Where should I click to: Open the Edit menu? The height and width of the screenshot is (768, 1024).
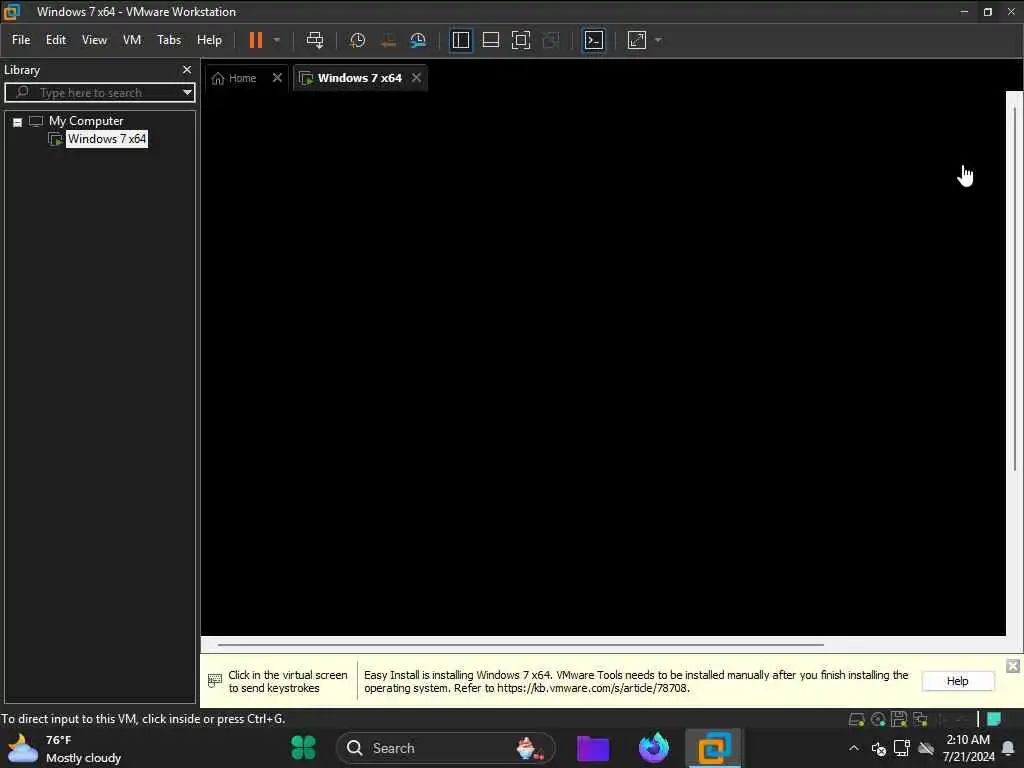[x=56, y=40]
